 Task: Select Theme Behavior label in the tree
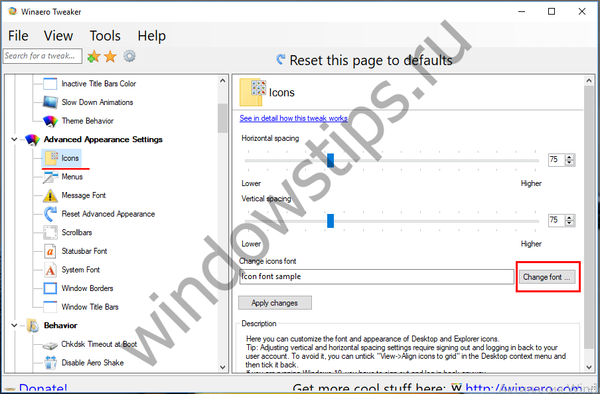coord(88,121)
